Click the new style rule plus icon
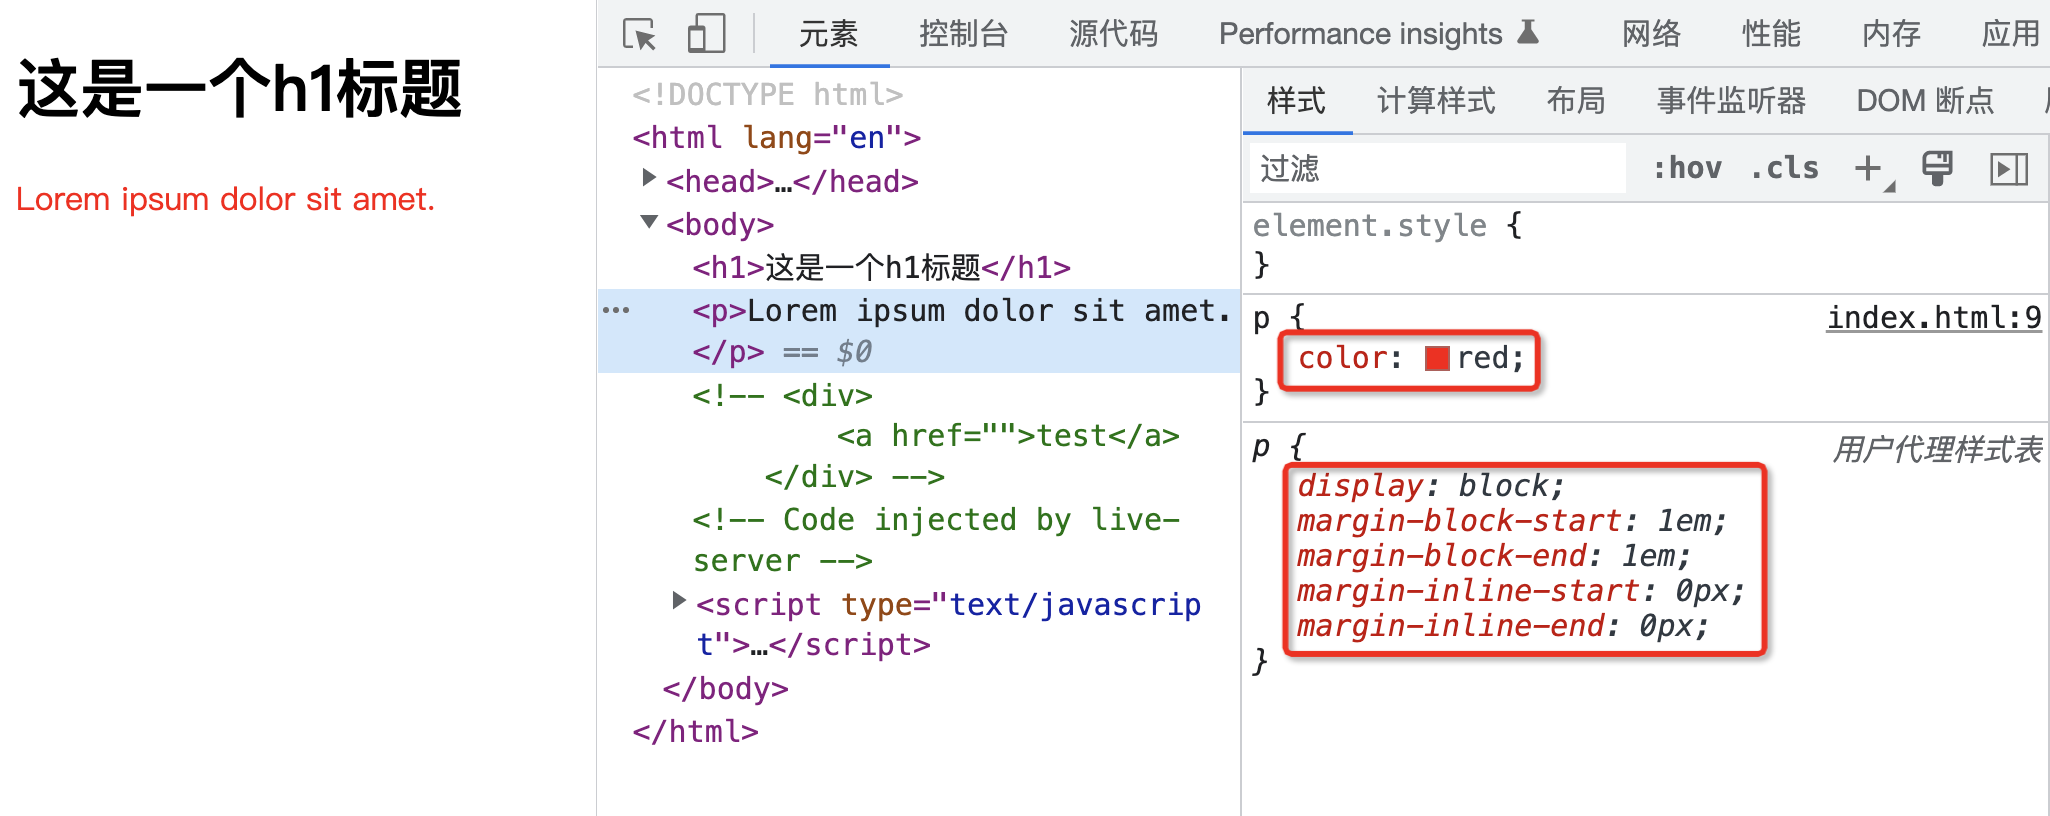The image size is (2050, 816). (1868, 168)
